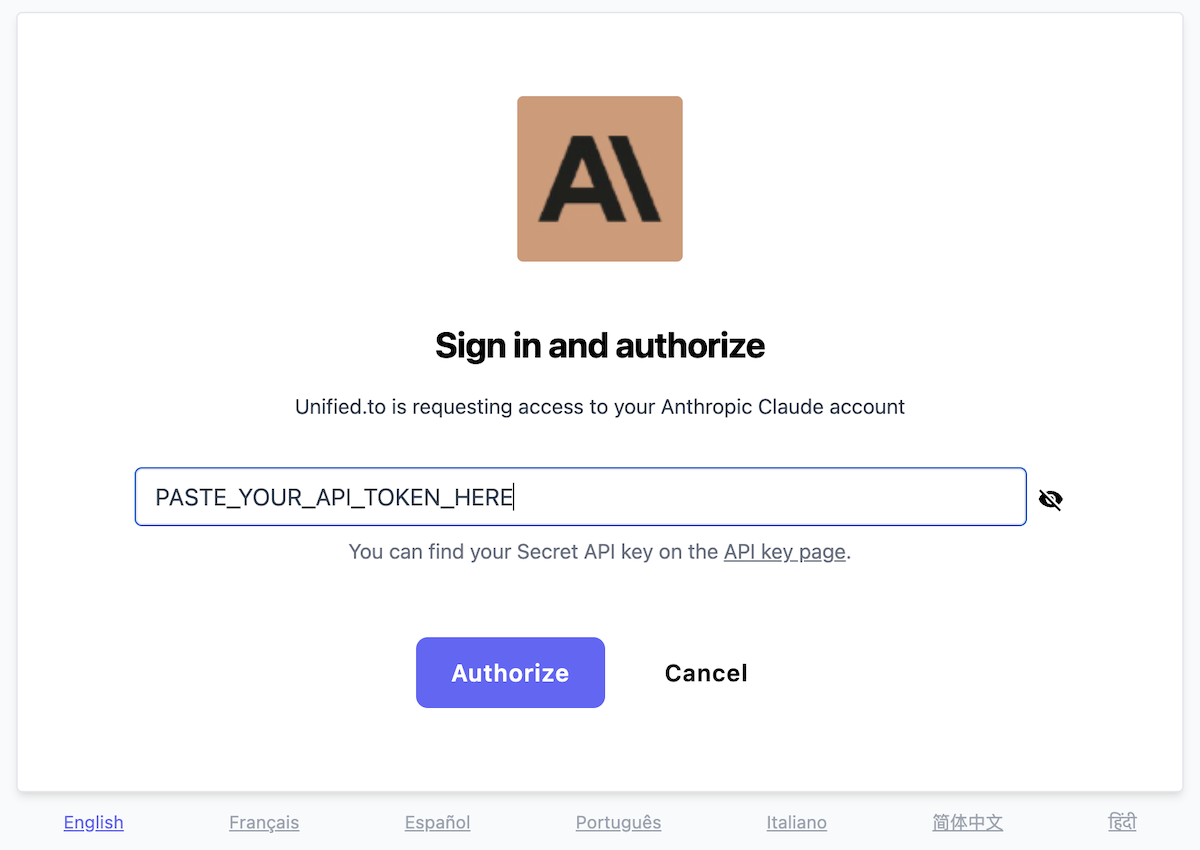Click the Sign in and authorize heading
This screenshot has width=1200, height=850.
599,345
